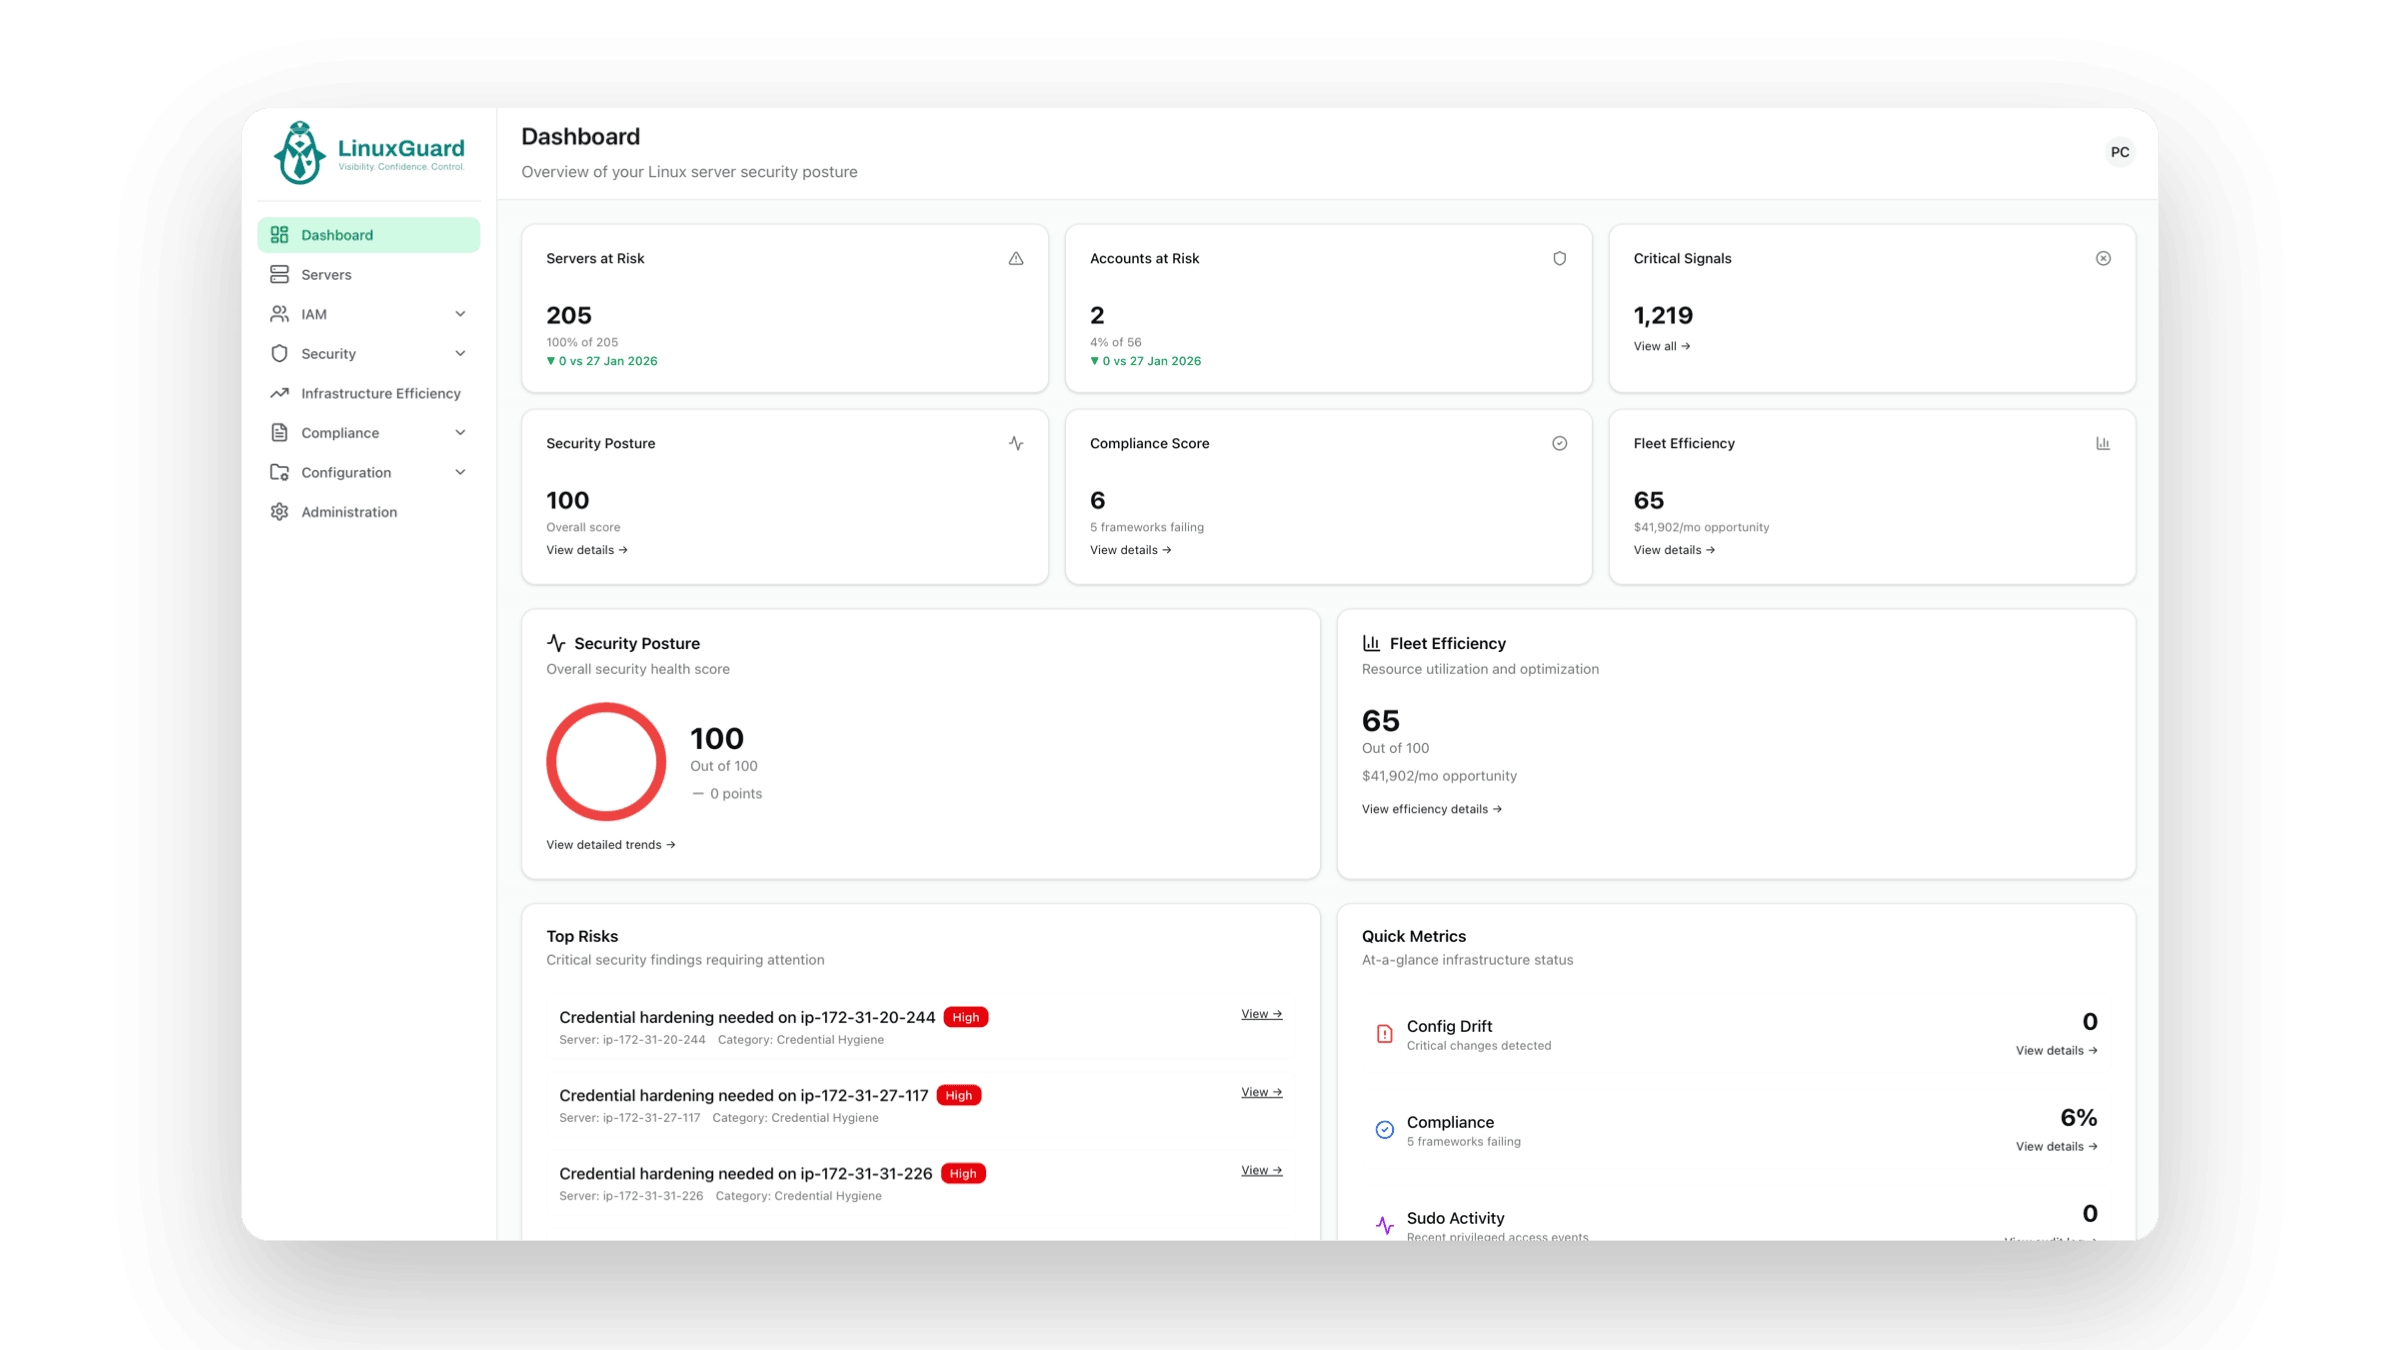This screenshot has width=2400, height=1350.
Task: Click the shield icon on Accounts at Risk
Action: tap(1560, 258)
